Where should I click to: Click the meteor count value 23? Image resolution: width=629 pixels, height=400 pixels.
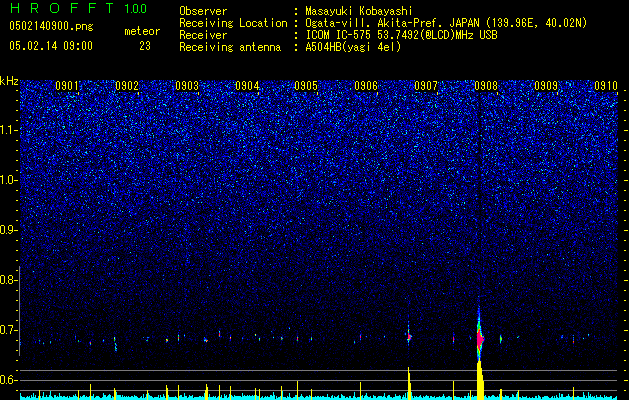pyautogui.click(x=145, y=46)
